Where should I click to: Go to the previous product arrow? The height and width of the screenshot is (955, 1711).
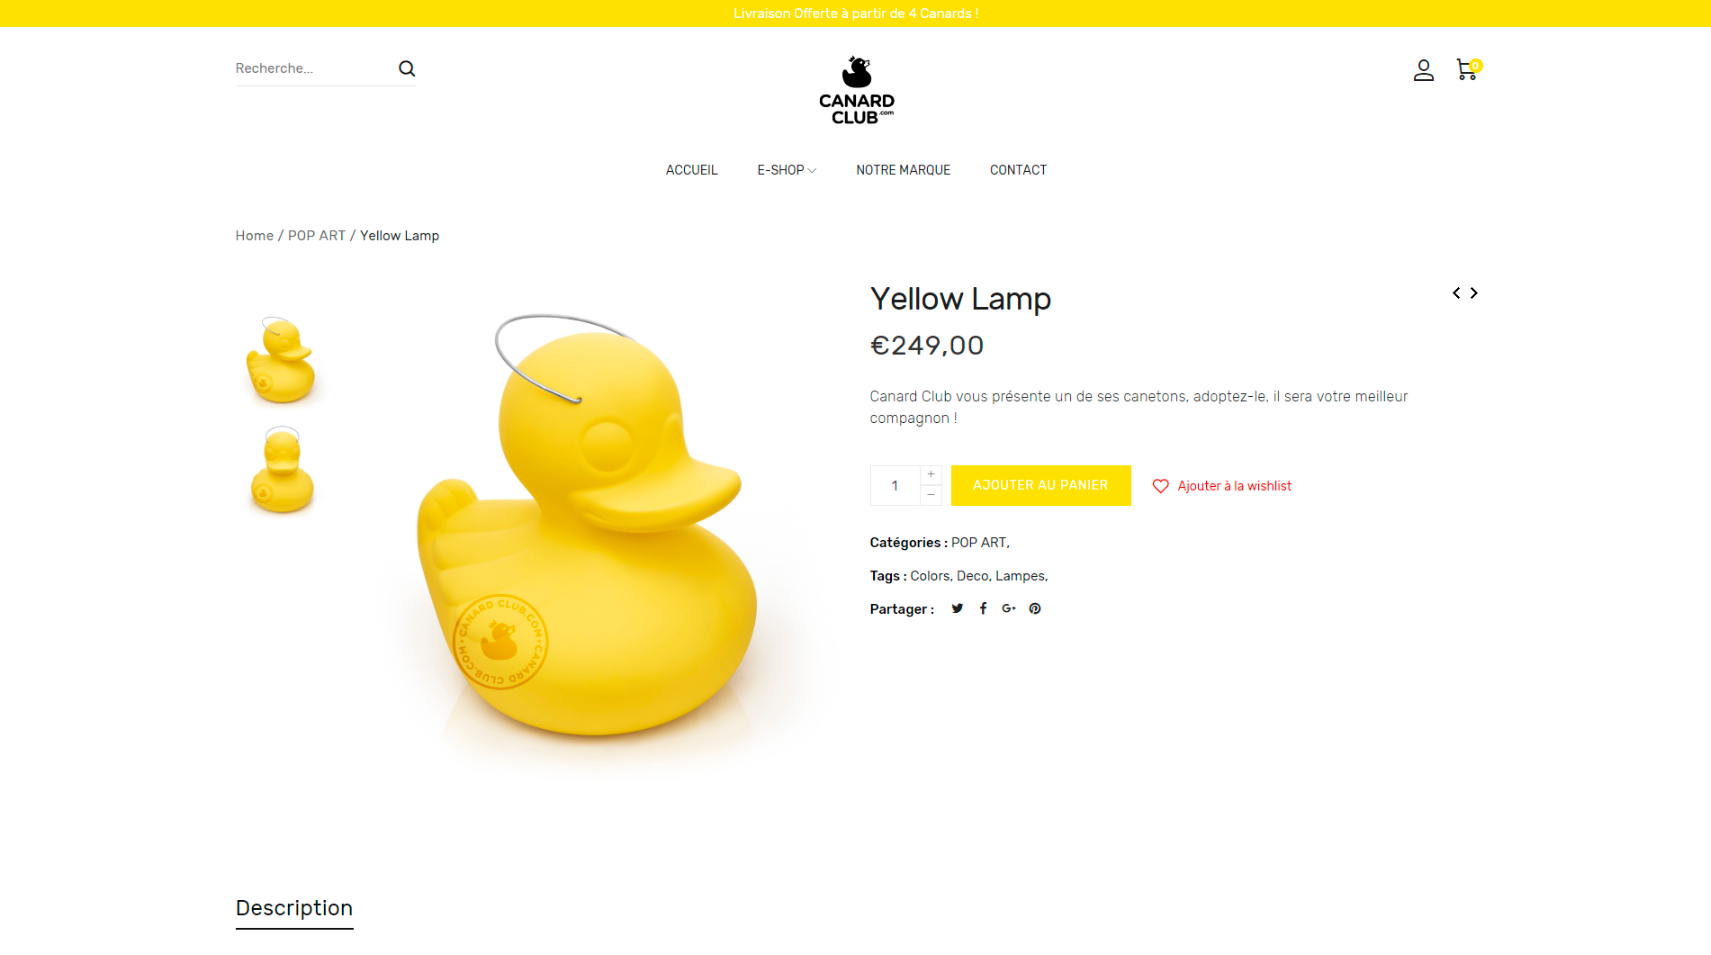pyautogui.click(x=1456, y=293)
